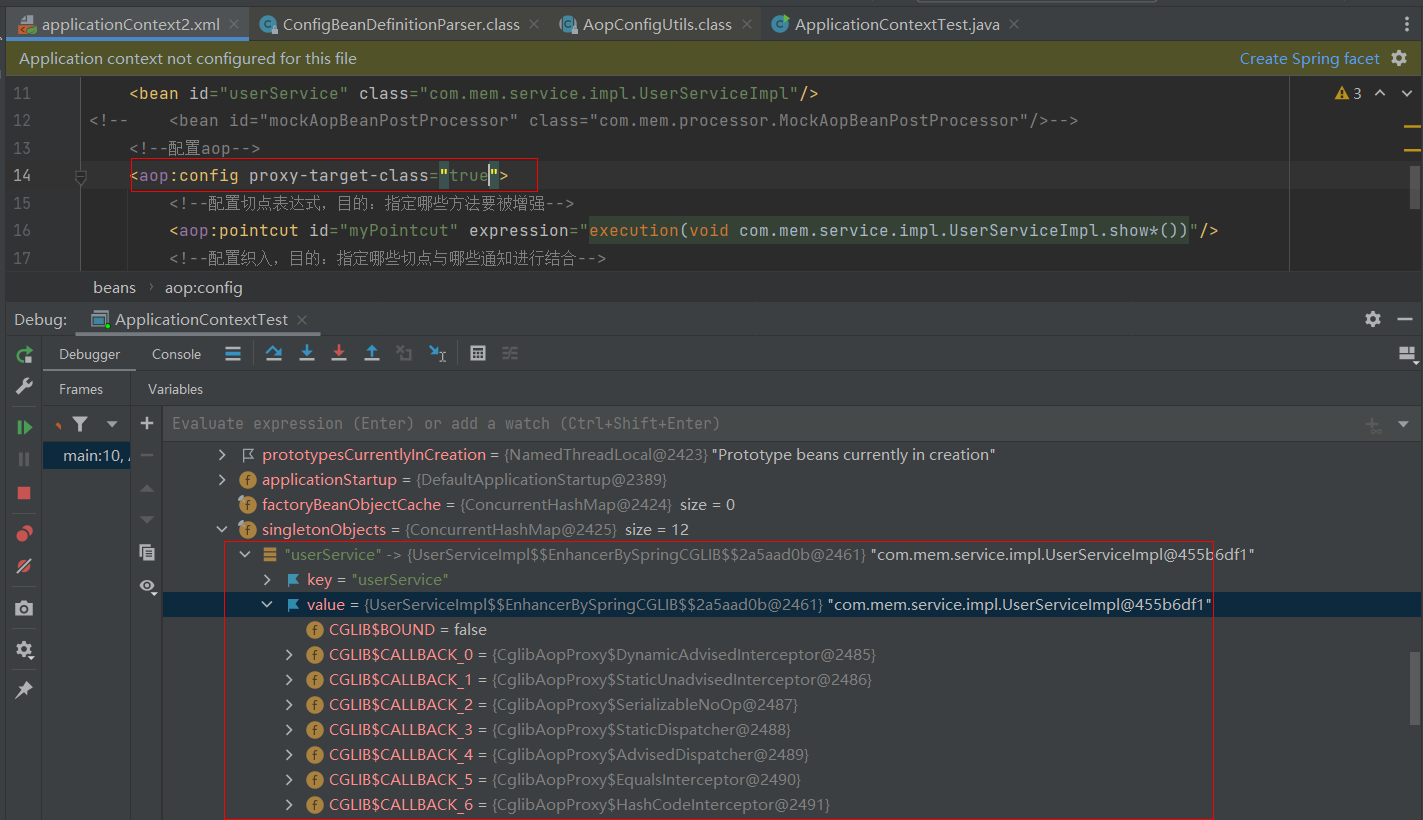This screenshot has width=1423, height=820.
Task: Open Spring facet notification settings gear
Action: [1399, 58]
